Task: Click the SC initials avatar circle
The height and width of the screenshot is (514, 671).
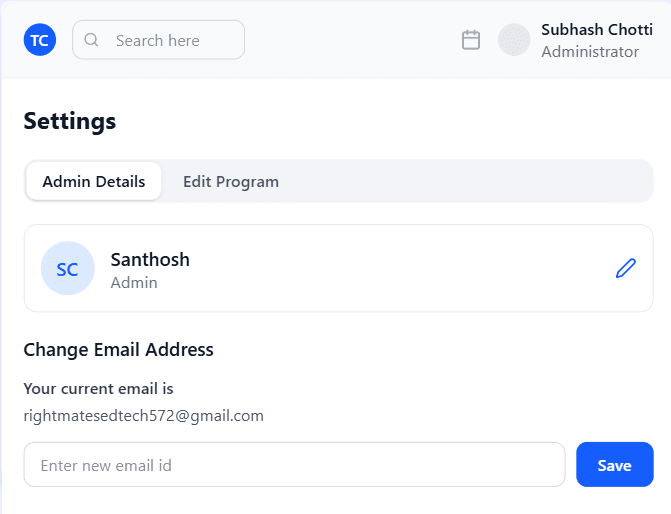Action: coord(67,268)
